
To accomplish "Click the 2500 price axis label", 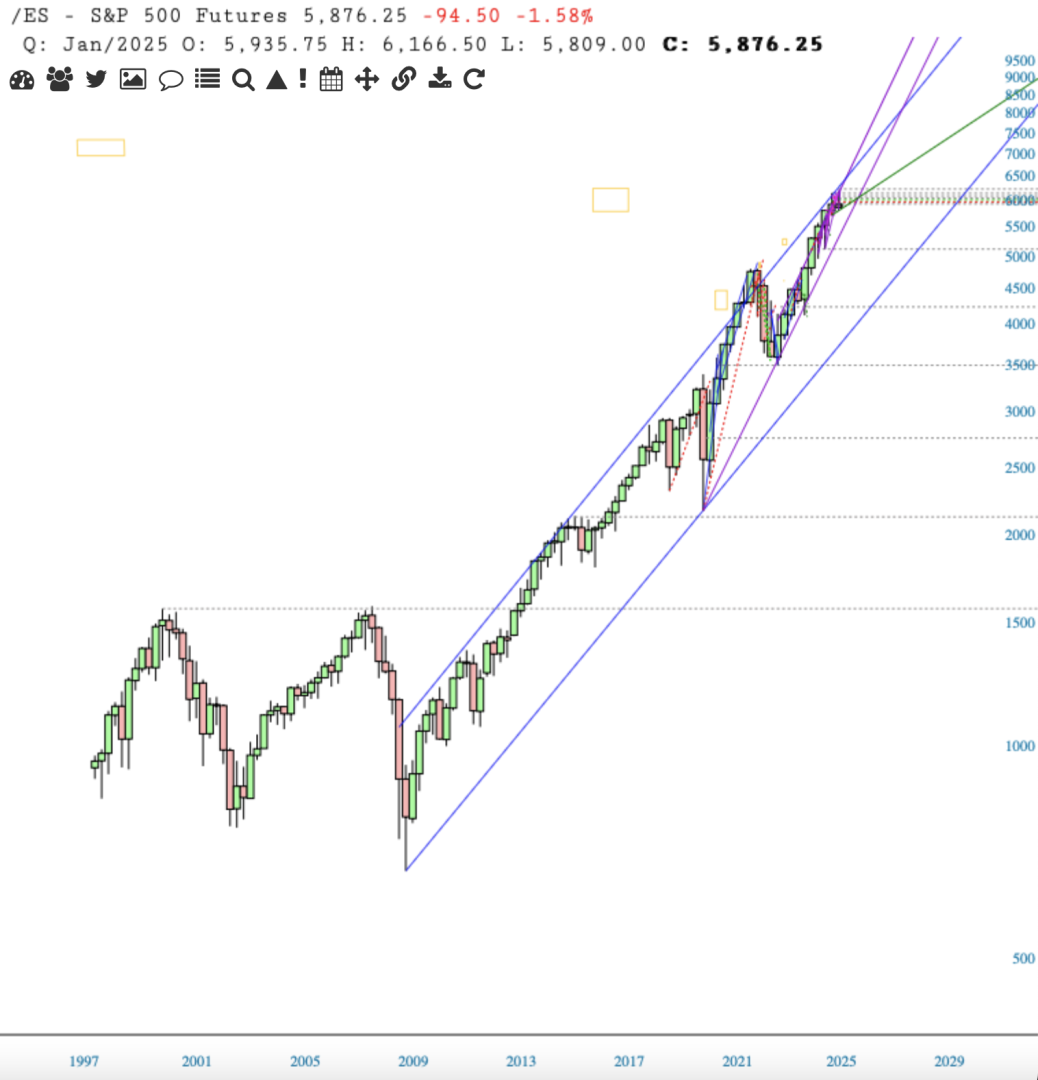I will (x=1020, y=468).
